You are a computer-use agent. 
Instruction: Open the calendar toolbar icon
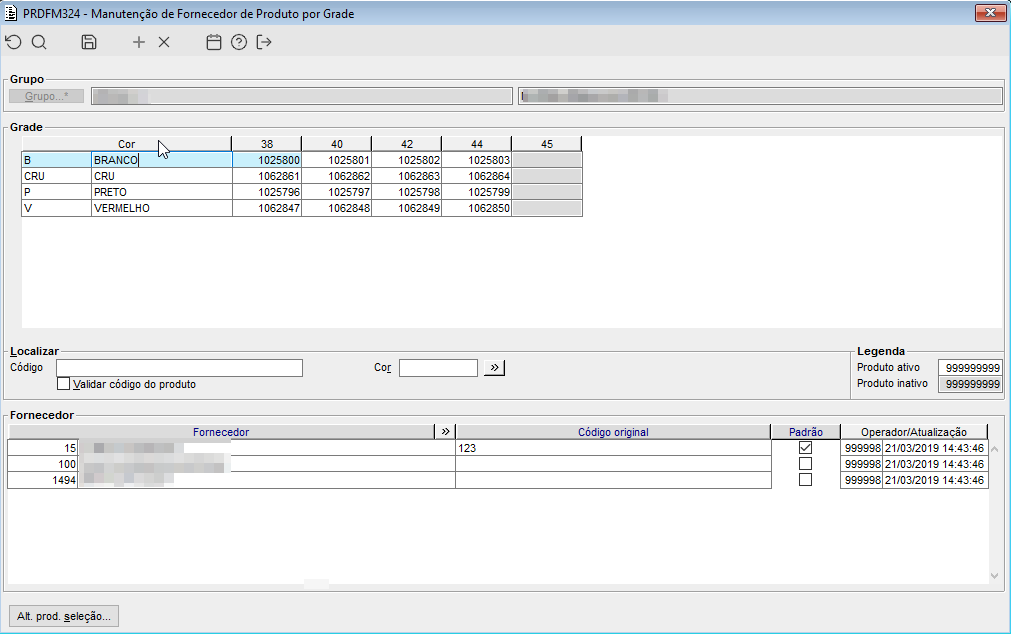213,43
